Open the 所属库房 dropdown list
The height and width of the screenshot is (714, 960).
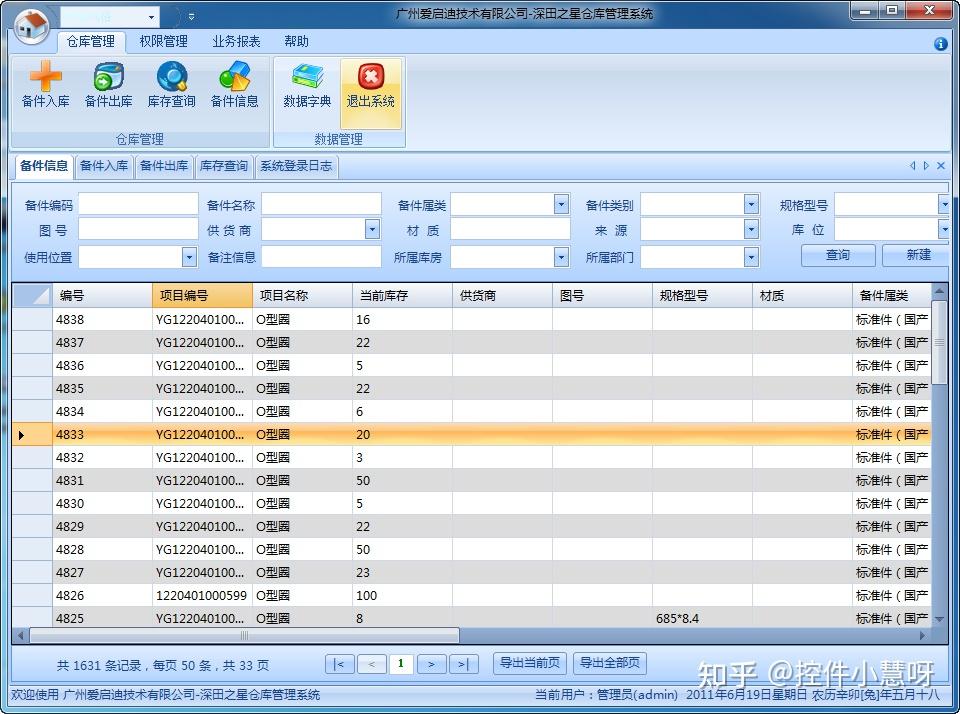click(563, 256)
